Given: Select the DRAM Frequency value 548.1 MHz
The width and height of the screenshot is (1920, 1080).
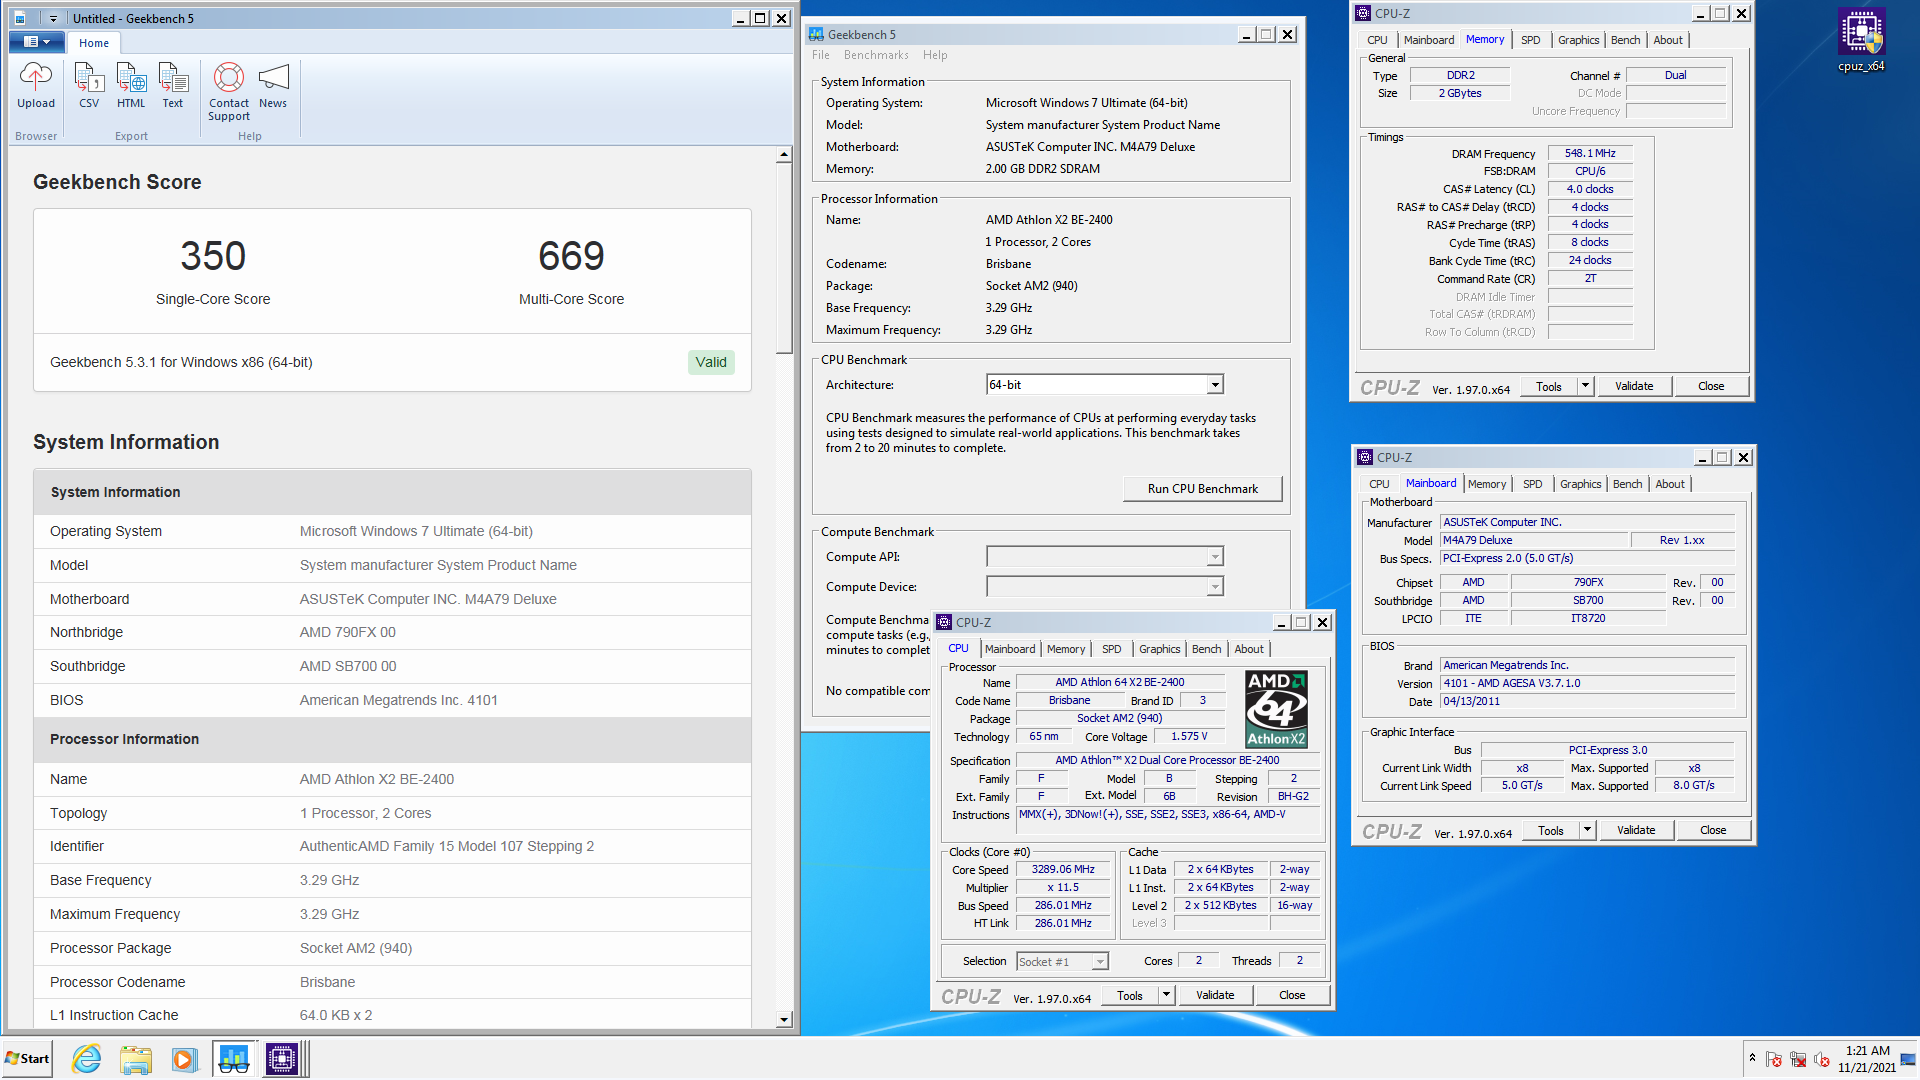Looking at the screenshot, I should [1589, 154].
